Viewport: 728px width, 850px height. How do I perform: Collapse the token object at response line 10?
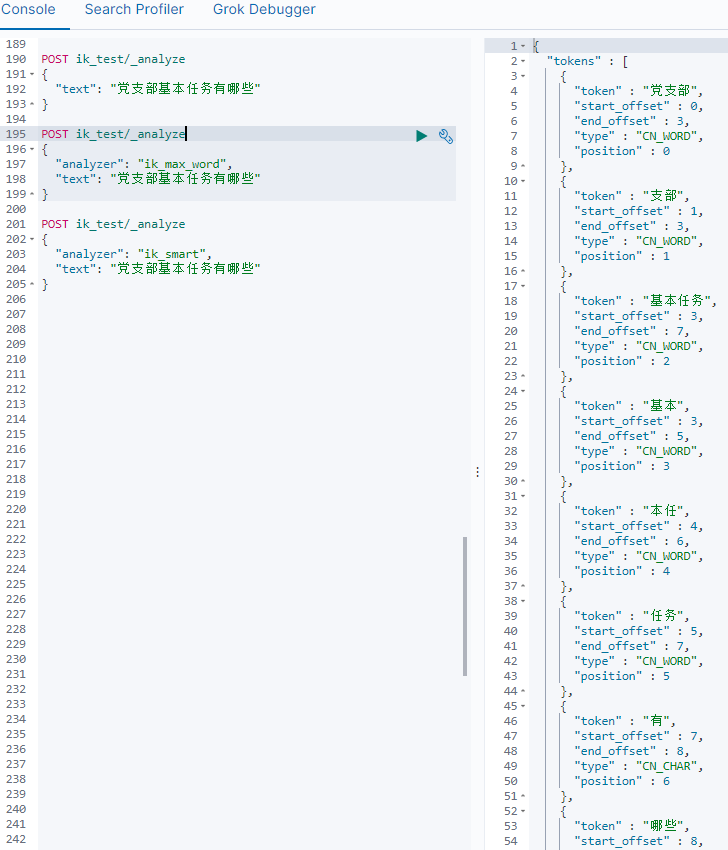coord(523,180)
